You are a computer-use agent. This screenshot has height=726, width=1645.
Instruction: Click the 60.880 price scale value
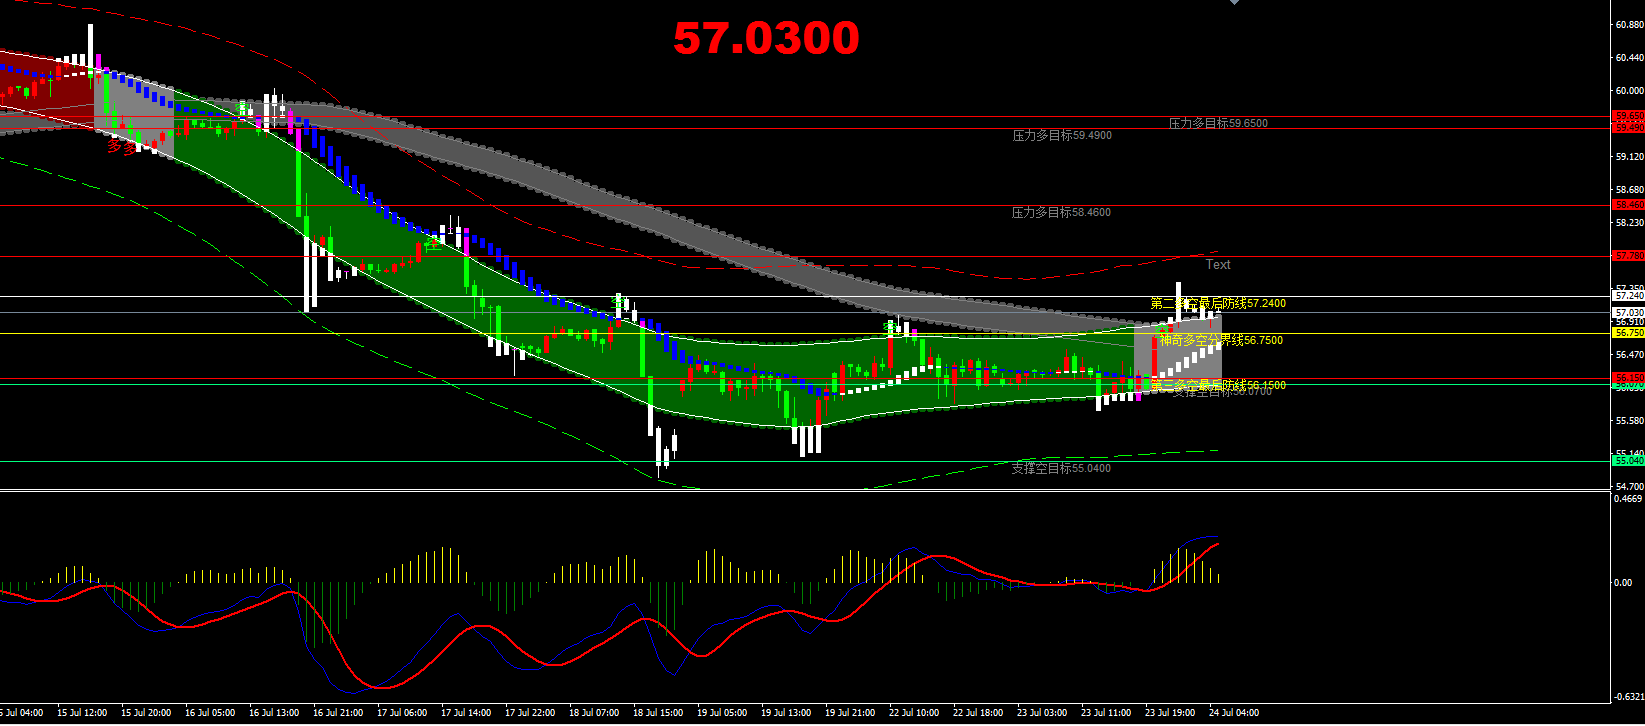[x=1630, y=26]
